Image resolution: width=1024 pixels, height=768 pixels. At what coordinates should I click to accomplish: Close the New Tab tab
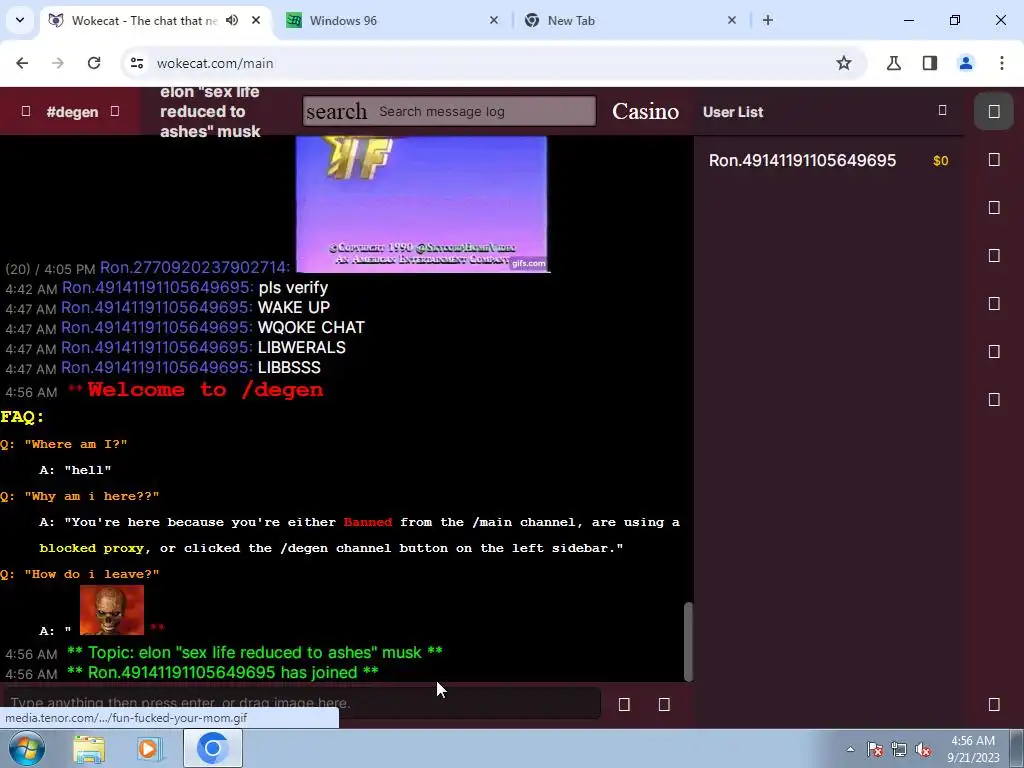coord(731,20)
